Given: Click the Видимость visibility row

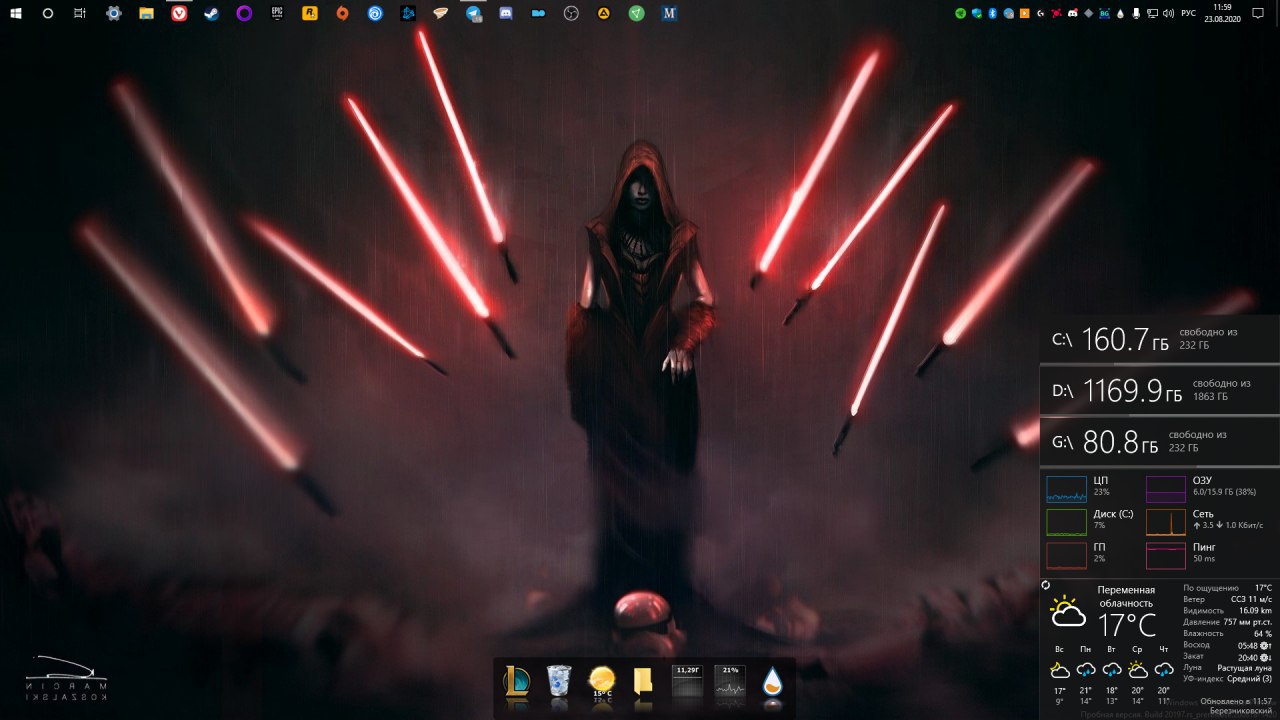Looking at the screenshot, I should point(1227,610).
